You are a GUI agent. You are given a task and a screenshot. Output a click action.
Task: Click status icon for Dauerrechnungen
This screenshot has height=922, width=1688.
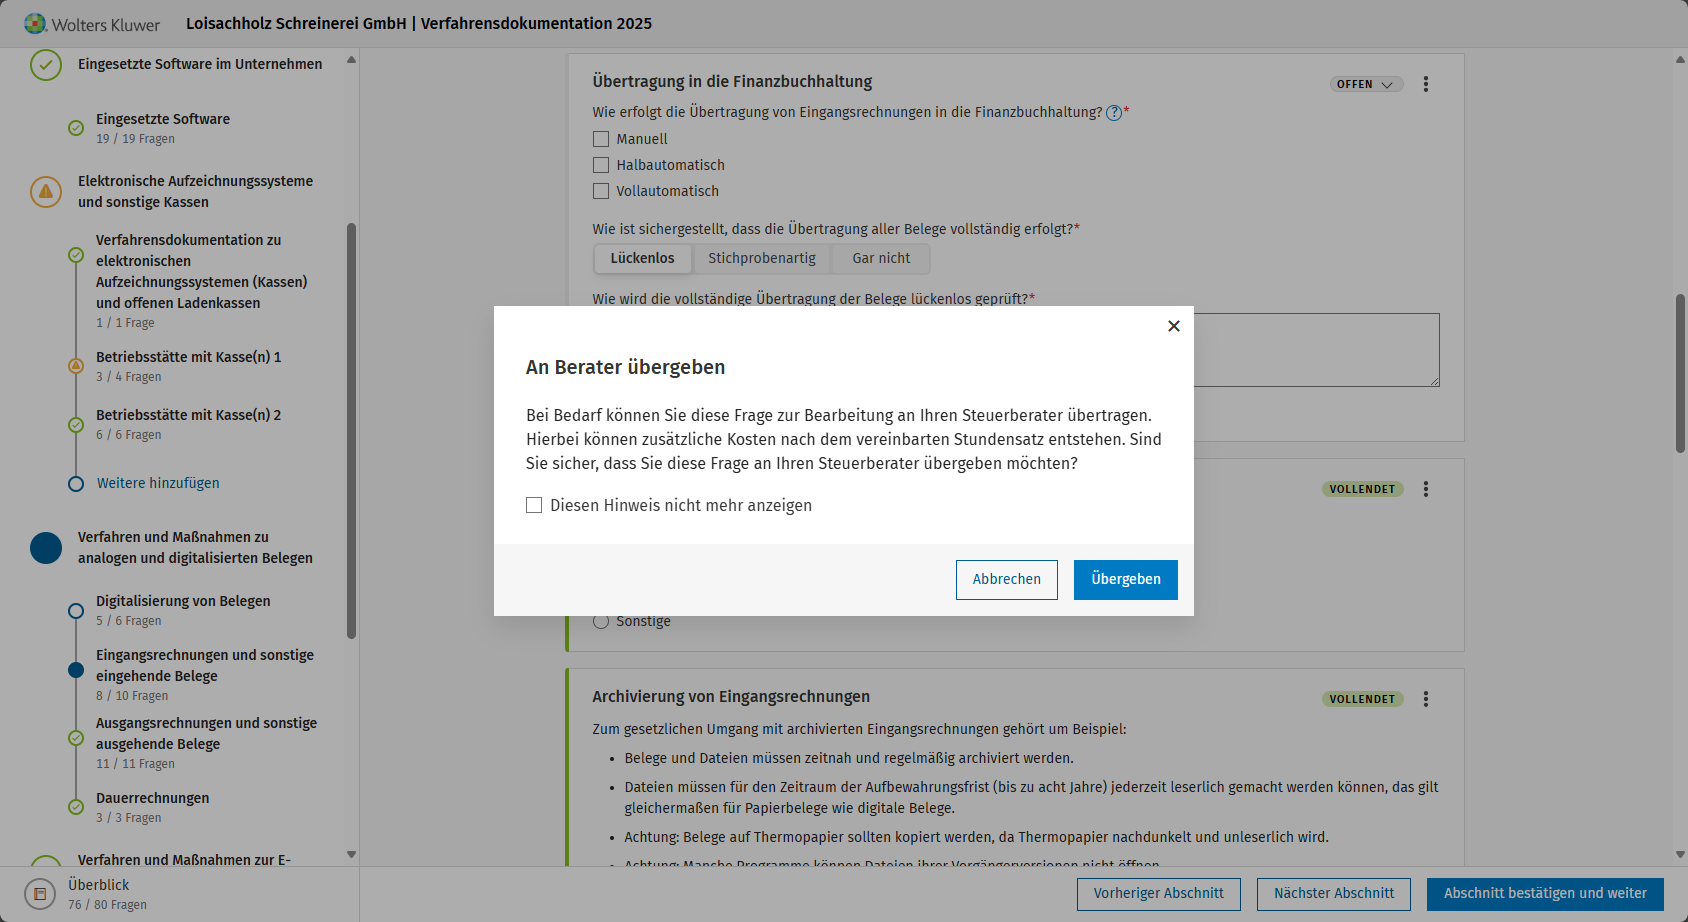[x=76, y=807]
